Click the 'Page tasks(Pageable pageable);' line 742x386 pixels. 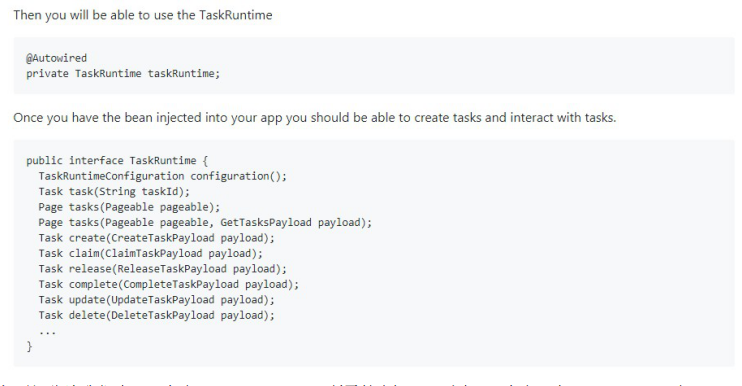point(129,207)
